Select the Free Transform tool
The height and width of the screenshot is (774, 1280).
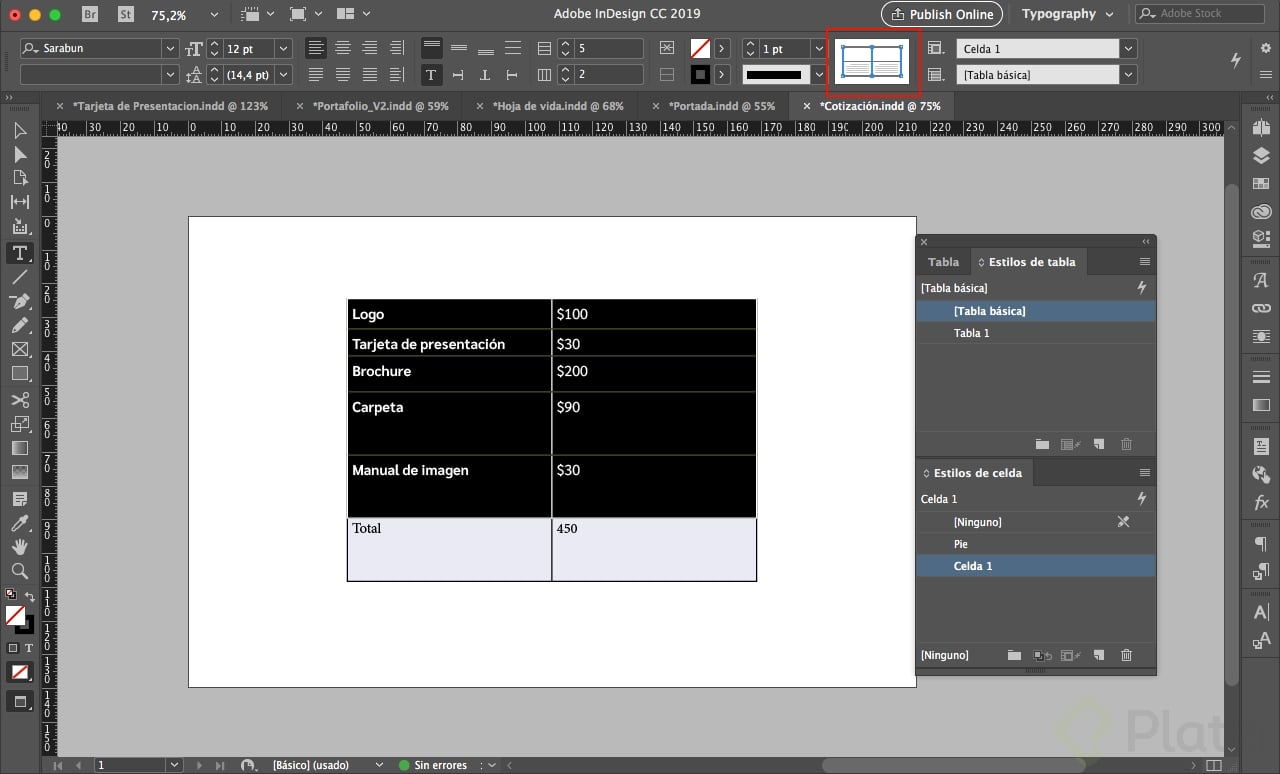[x=19, y=423]
